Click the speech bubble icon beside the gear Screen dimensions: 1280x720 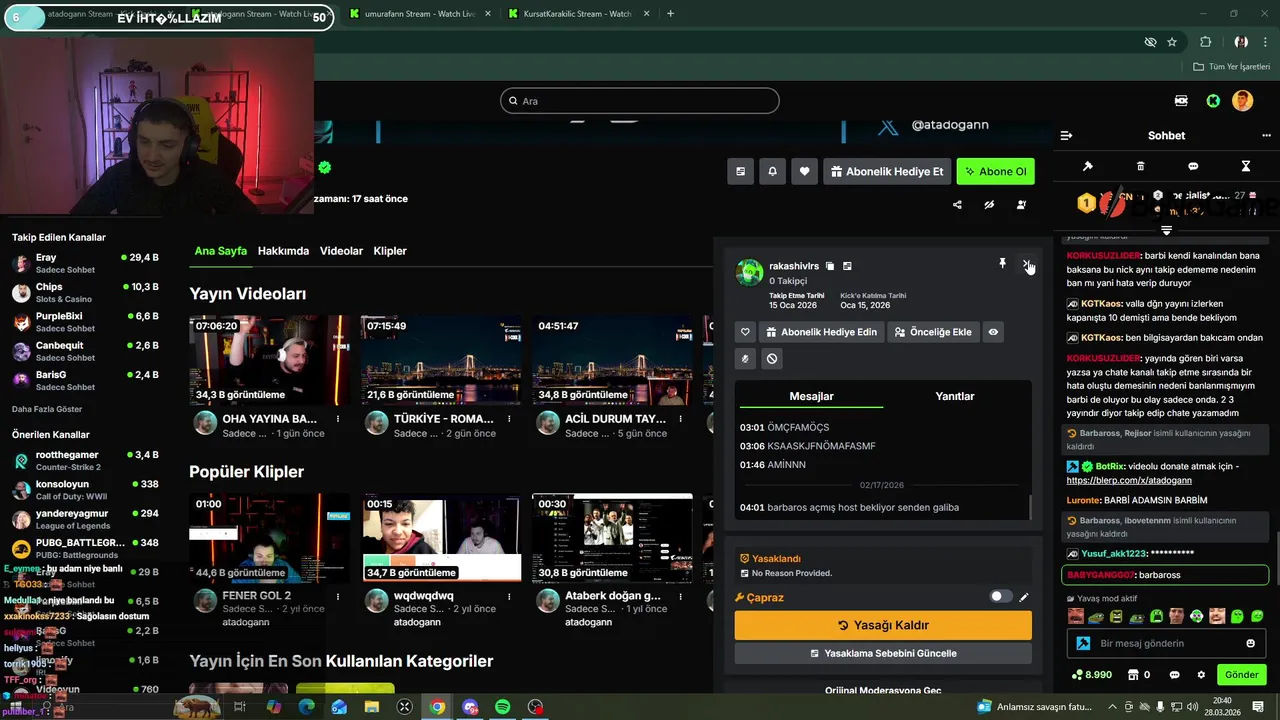(x=1174, y=675)
